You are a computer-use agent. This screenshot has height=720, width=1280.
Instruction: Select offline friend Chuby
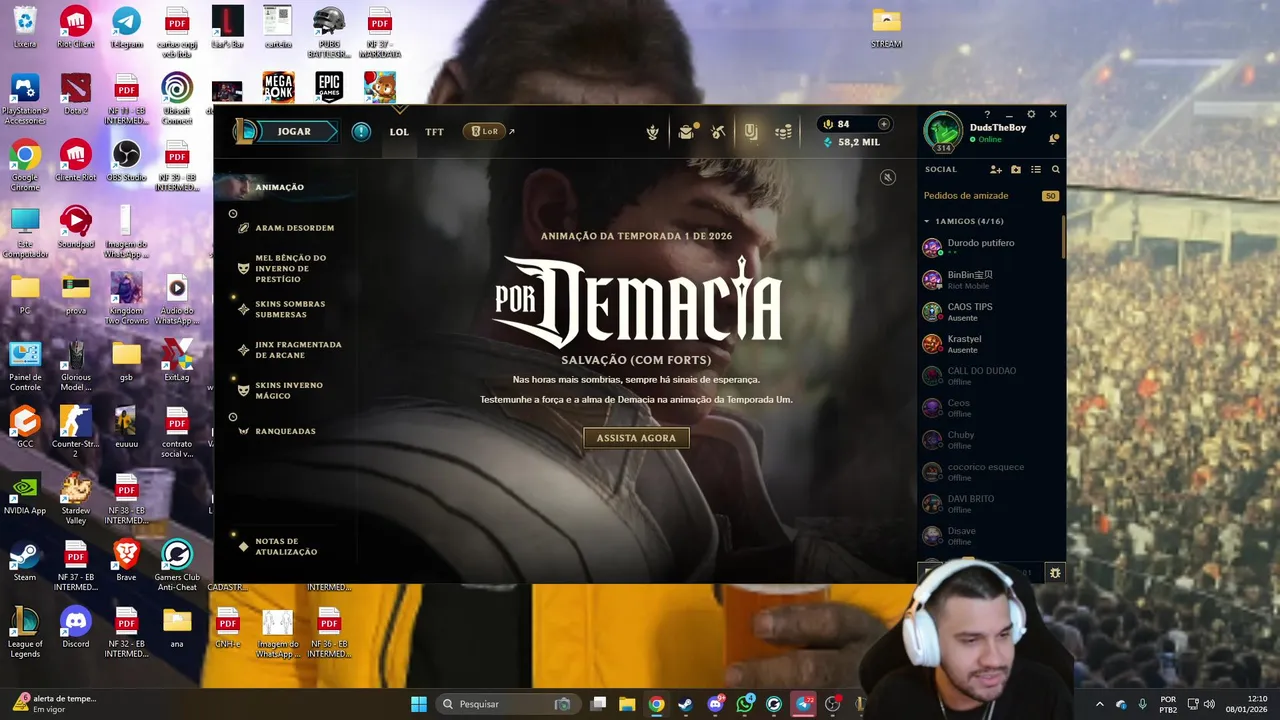click(x=990, y=439)
